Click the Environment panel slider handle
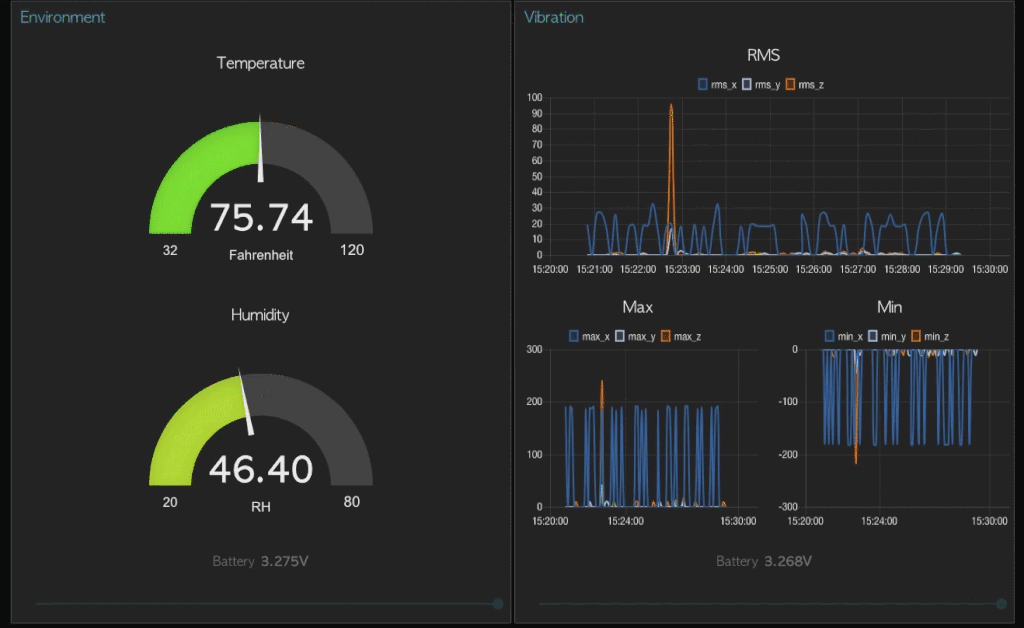 pos(498,603)
